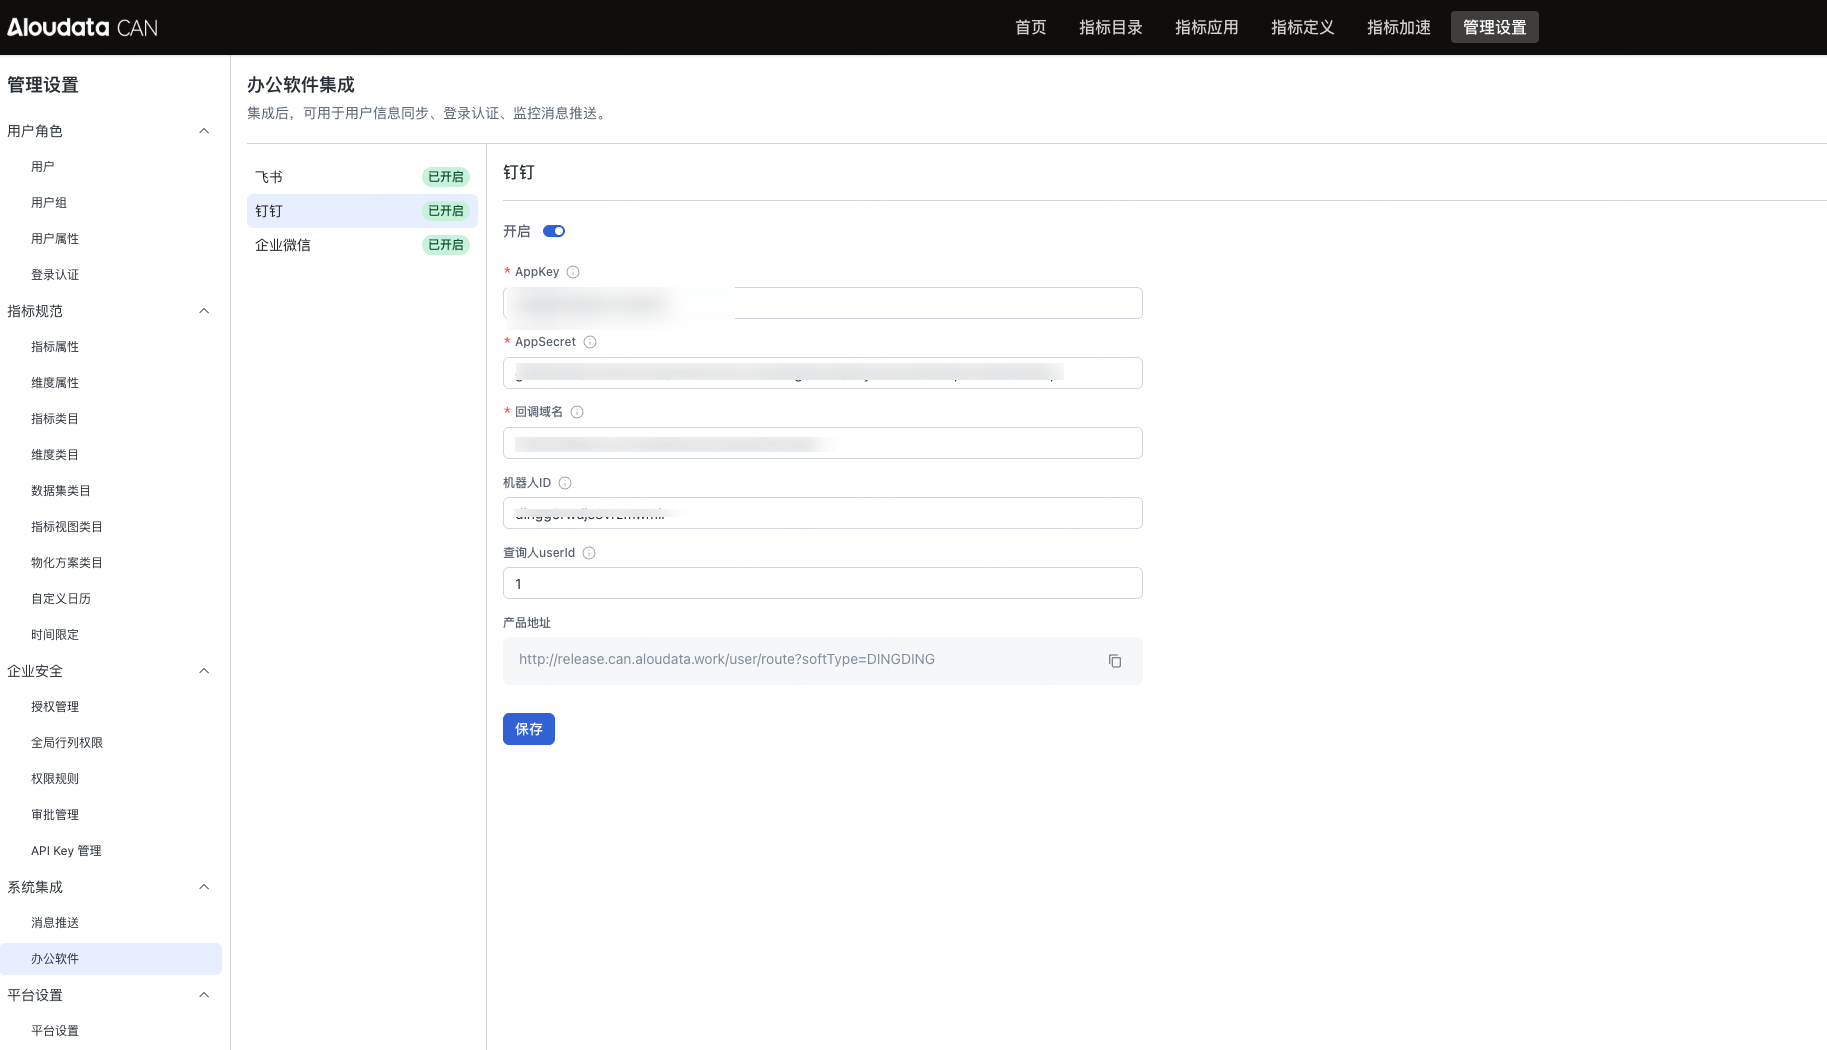Click the 已开启 badge beside 钉钉
The height and width of the screenshot is (1050, 1827).
click(x=446, y=211)
